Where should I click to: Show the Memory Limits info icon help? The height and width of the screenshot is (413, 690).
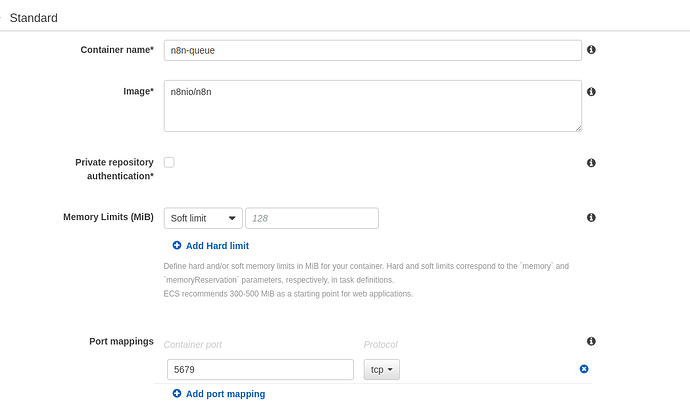pos(591,218)
